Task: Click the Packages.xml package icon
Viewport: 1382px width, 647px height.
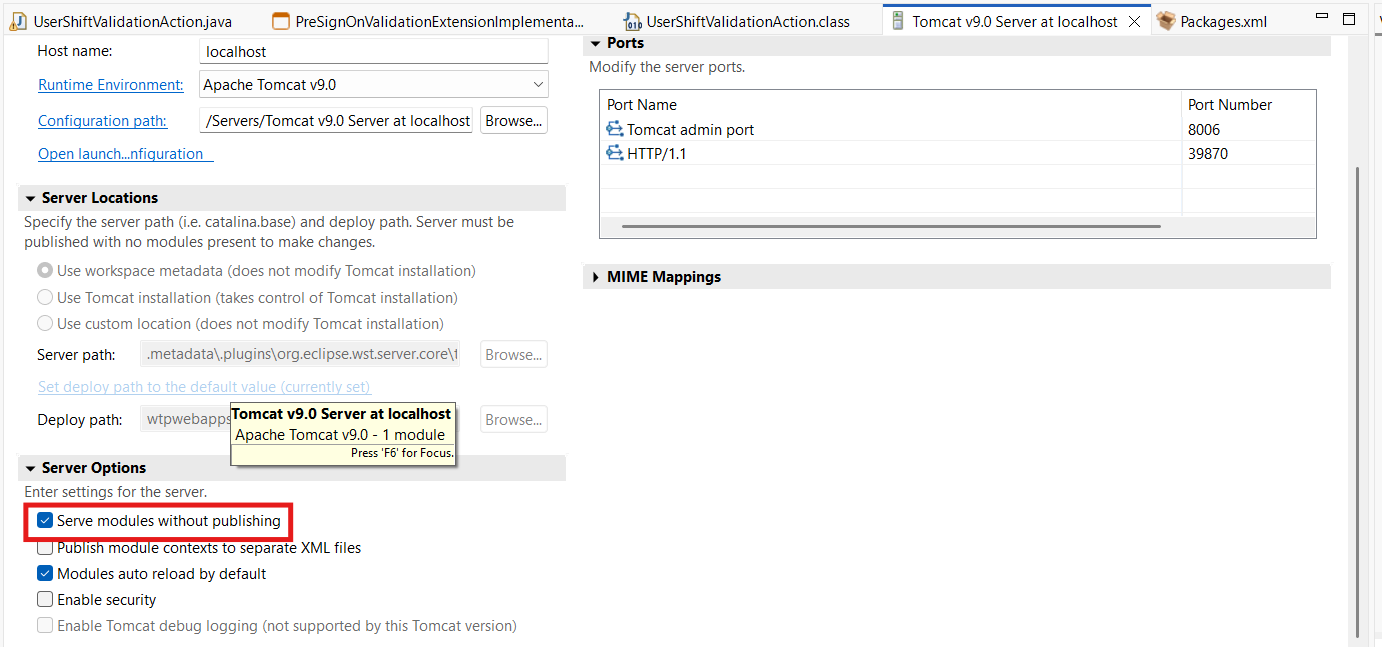Action: click(1165, 21)
